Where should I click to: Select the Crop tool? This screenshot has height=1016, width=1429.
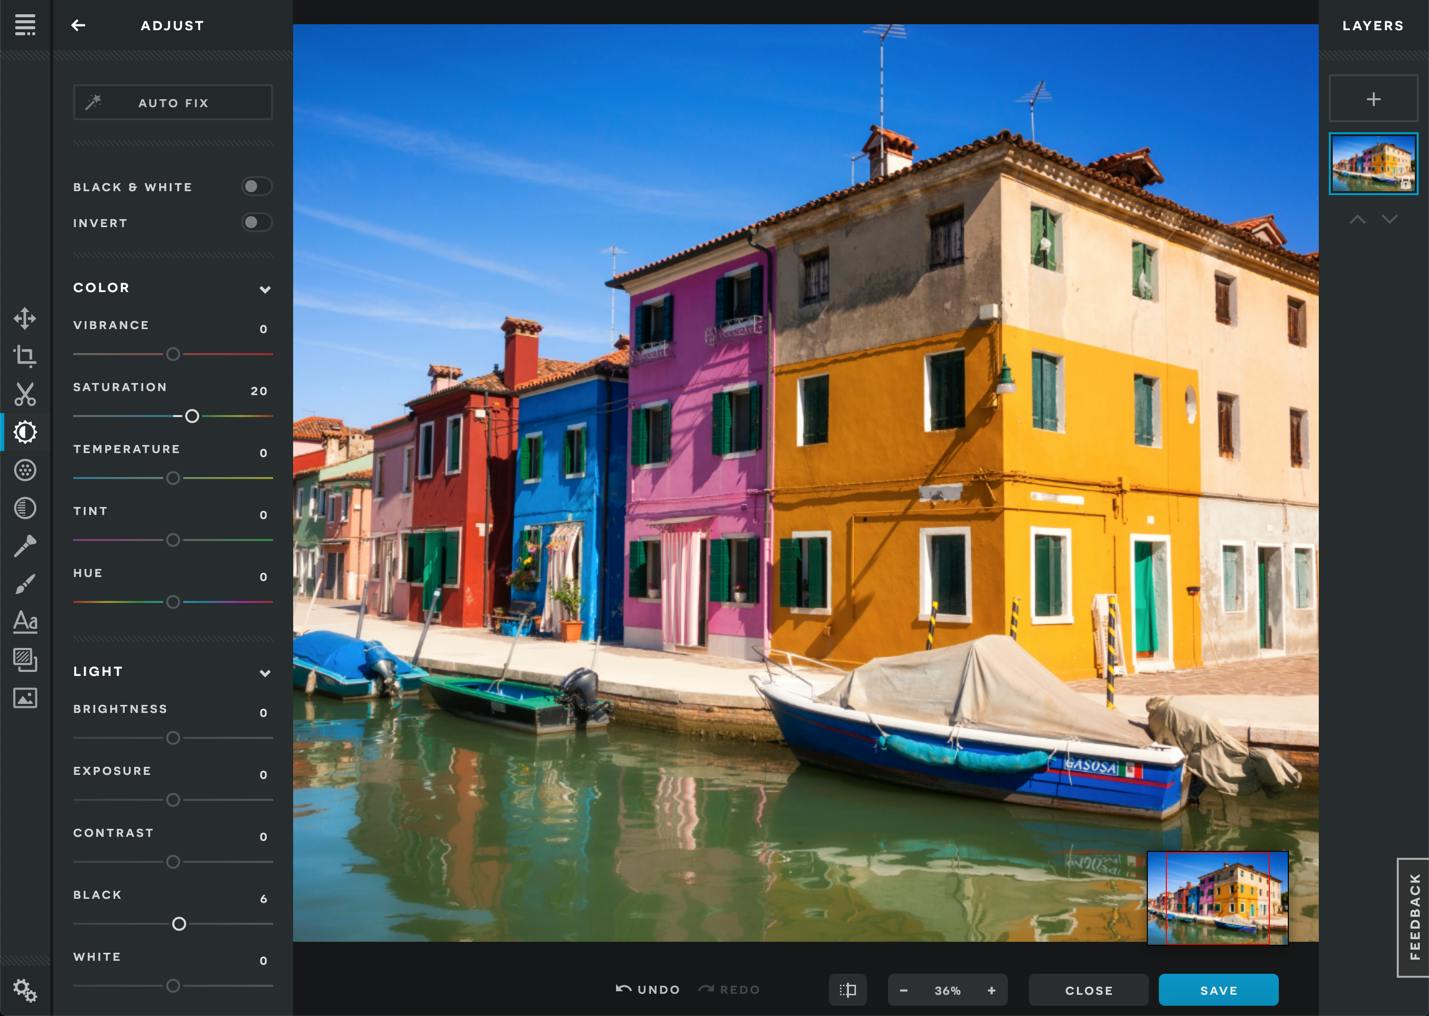click(x=25, y=356)
